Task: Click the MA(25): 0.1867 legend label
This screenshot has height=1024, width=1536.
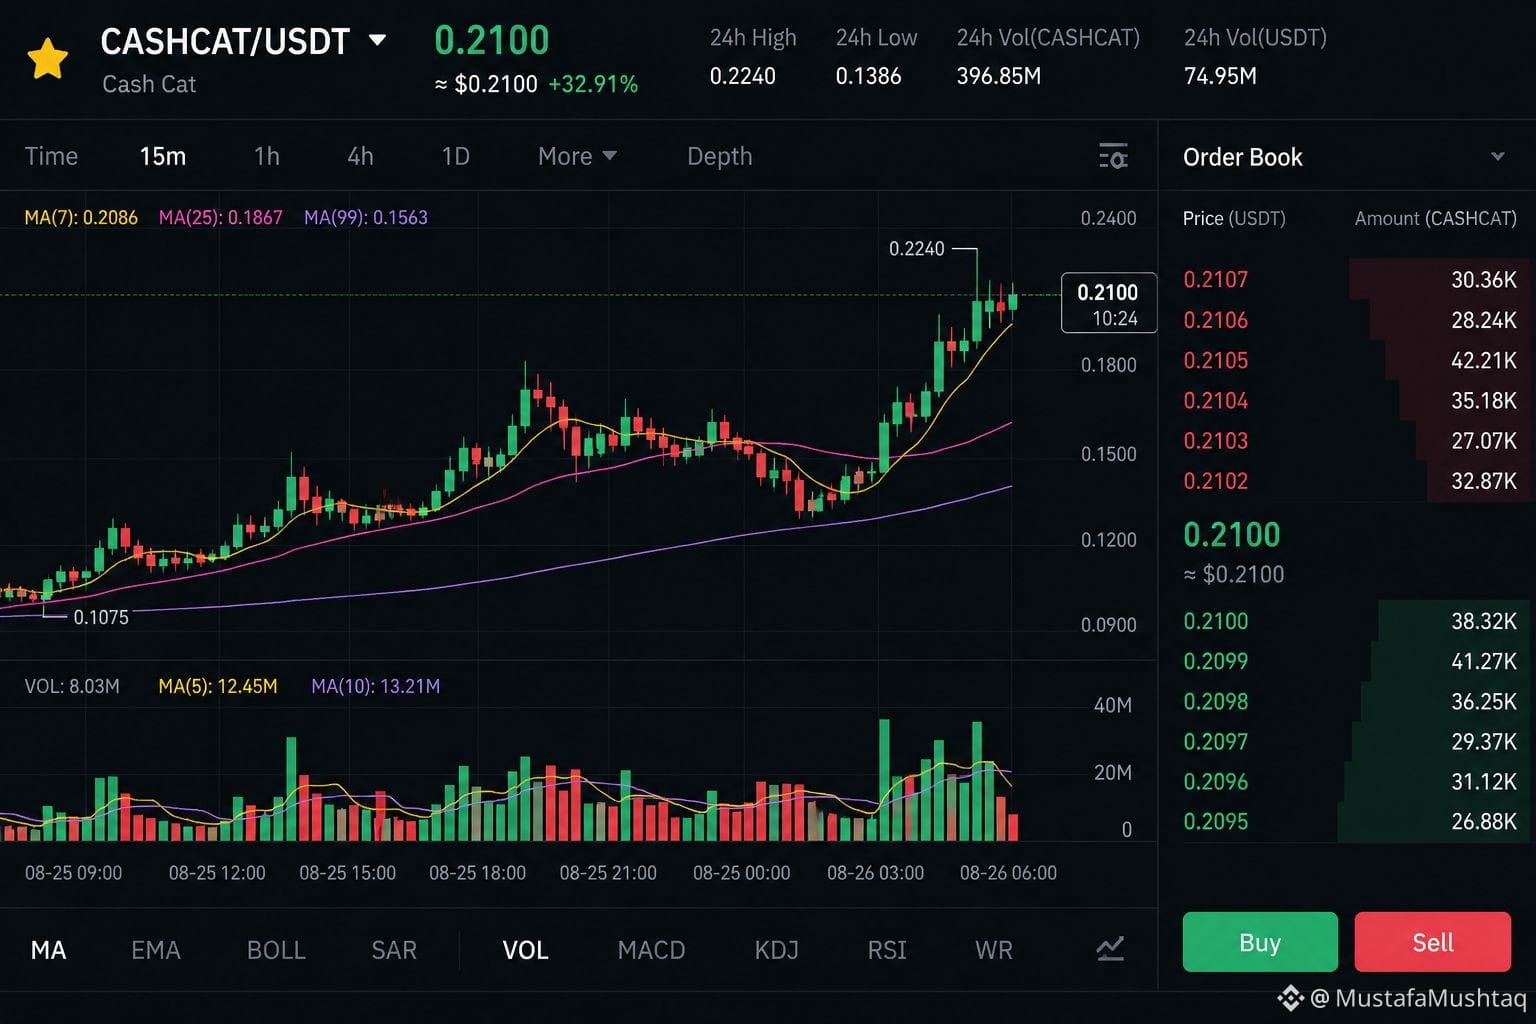Action: [x=221, y=217]
